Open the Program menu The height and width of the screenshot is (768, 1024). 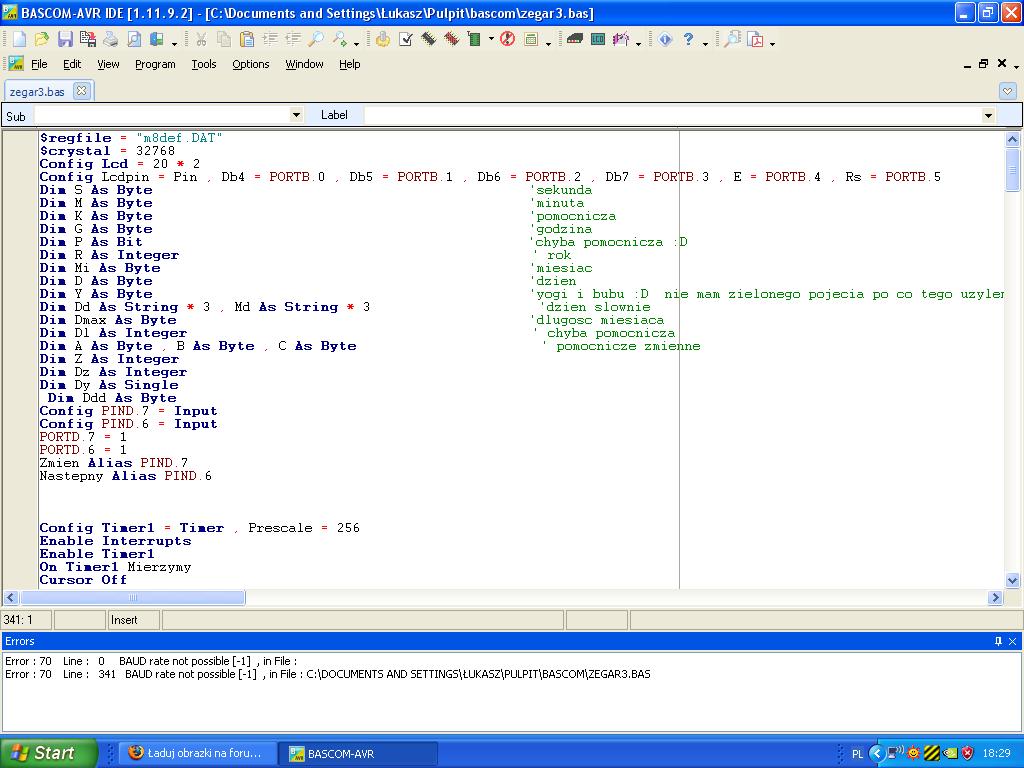point(155,64)
